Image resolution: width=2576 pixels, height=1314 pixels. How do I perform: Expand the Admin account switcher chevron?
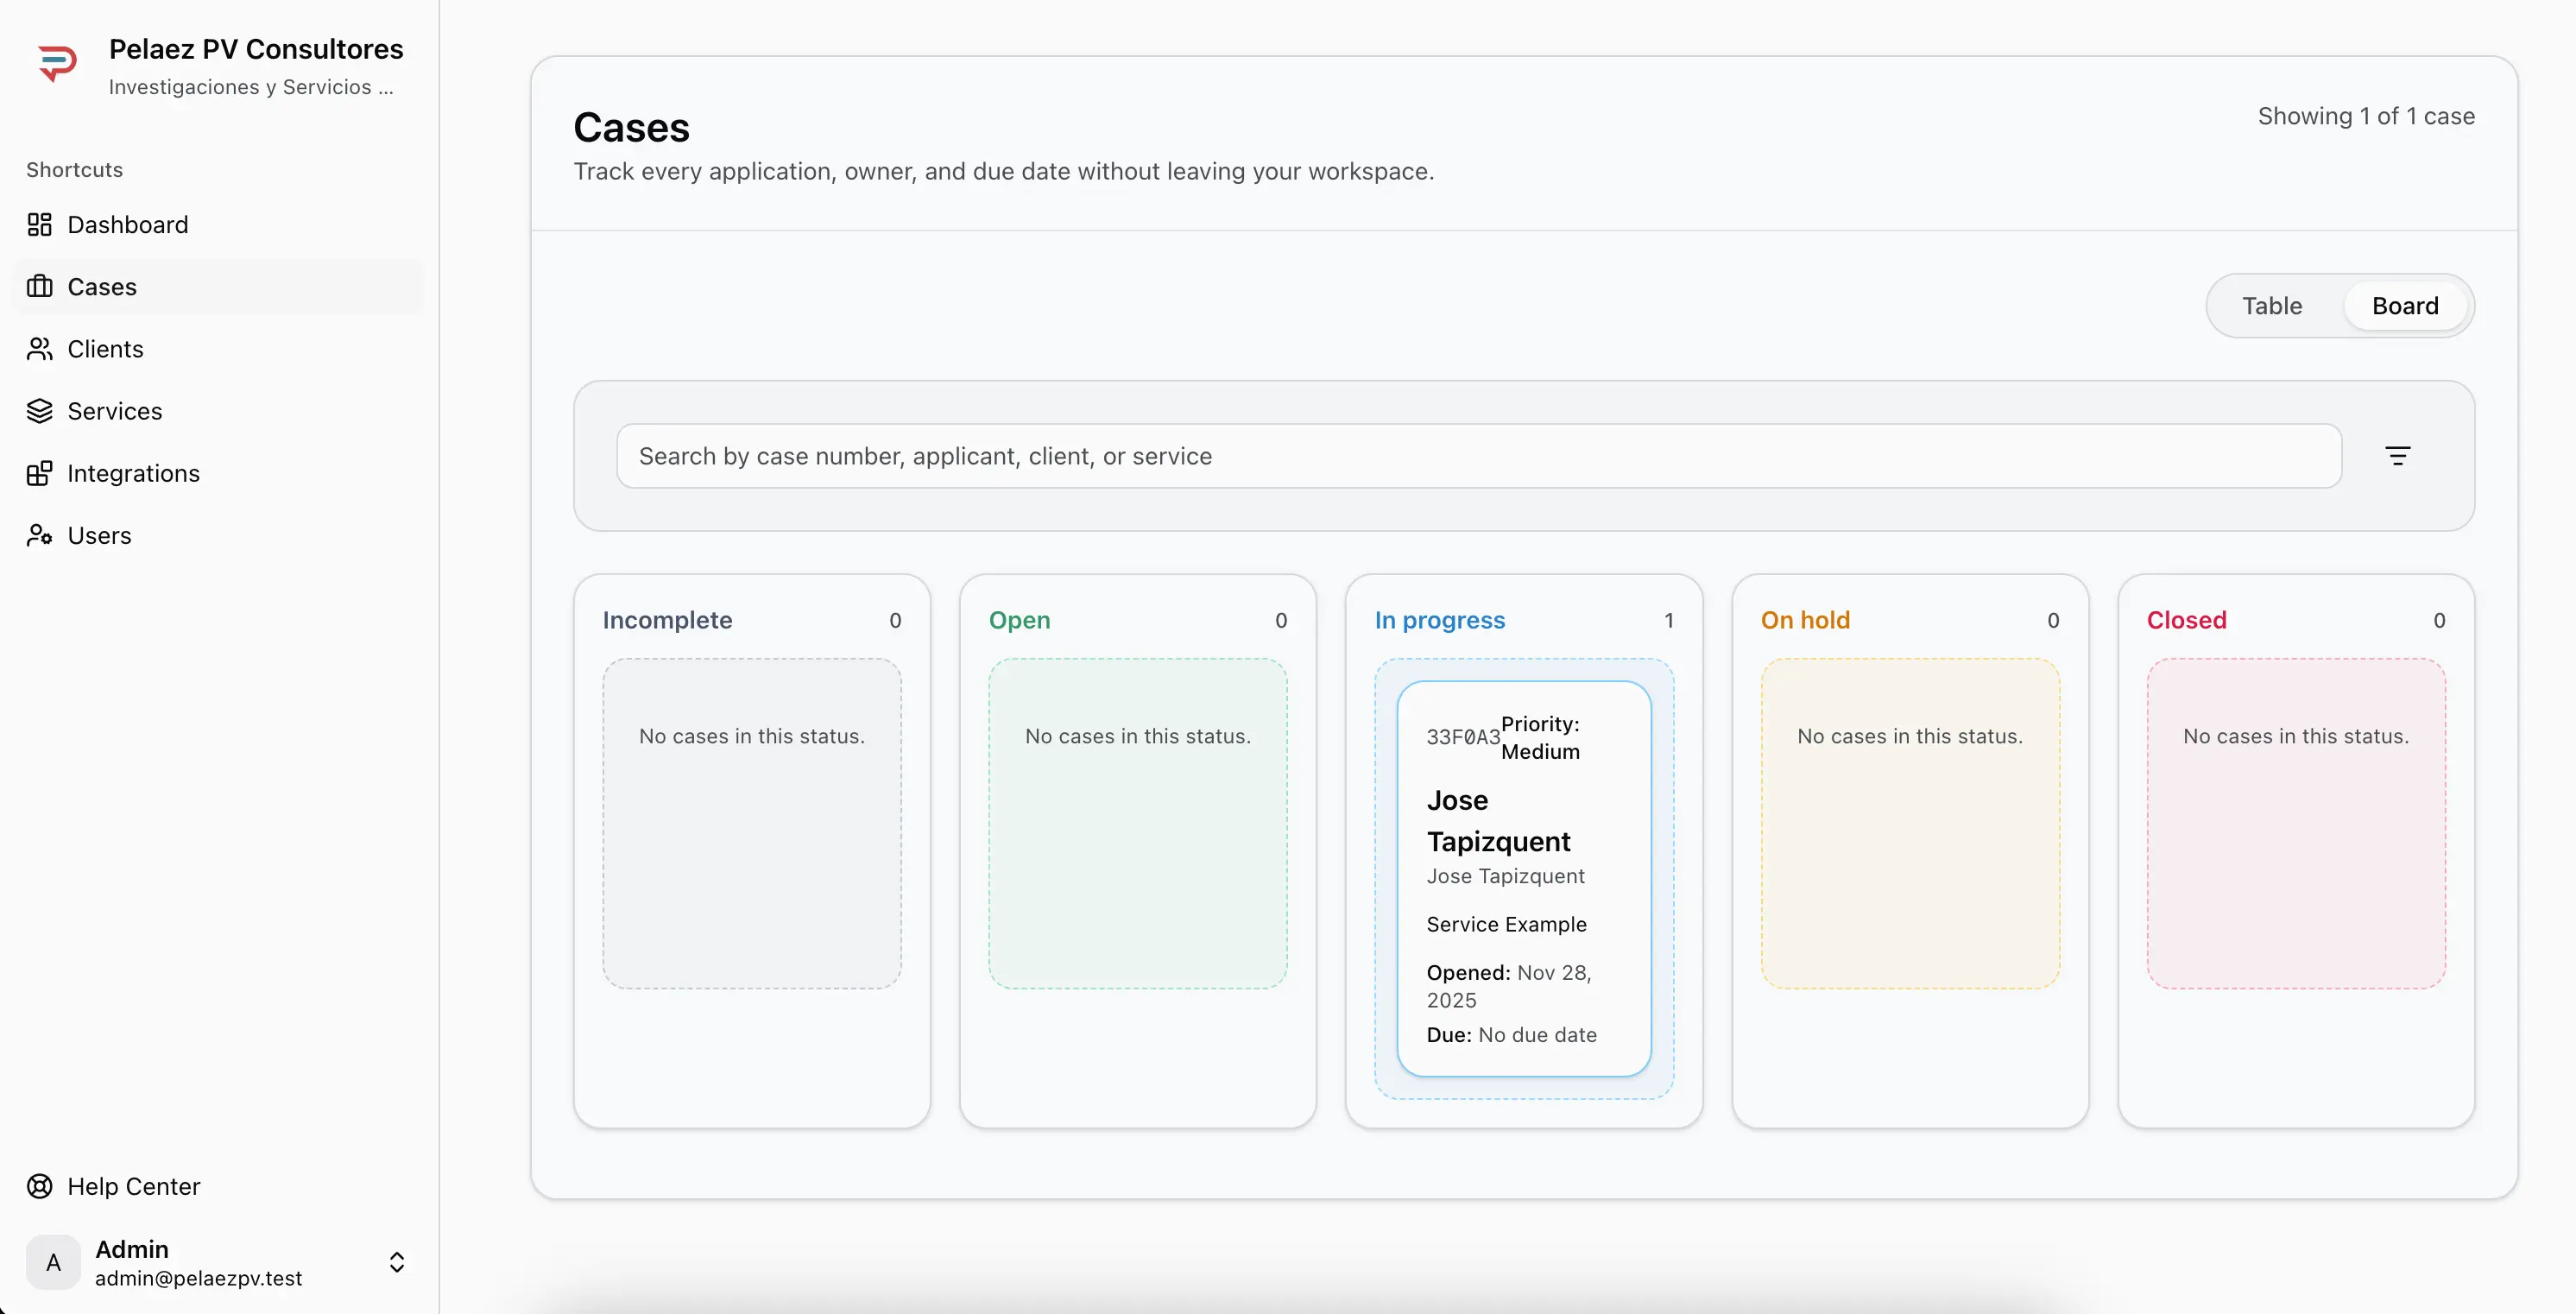pyautogui.click(x=397, y=1263)
